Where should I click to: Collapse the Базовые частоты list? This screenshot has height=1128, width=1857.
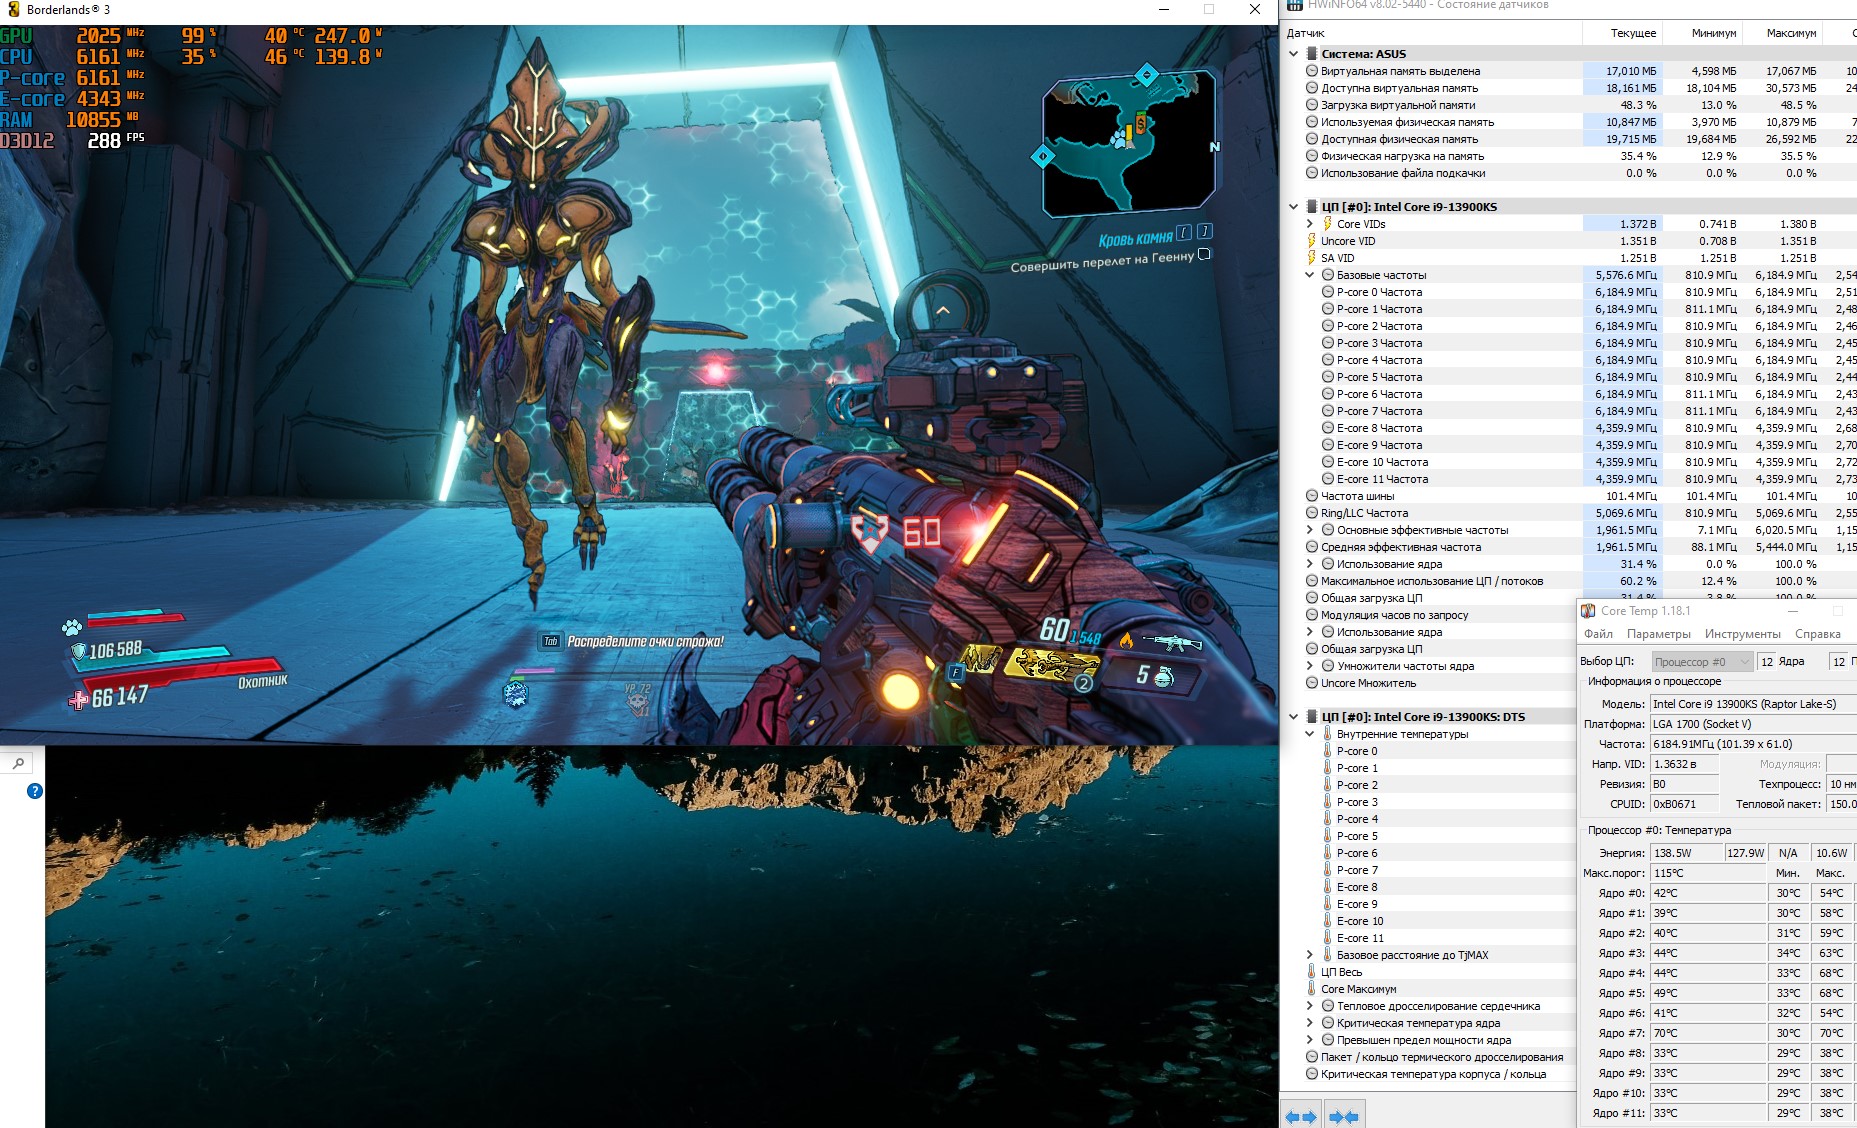[x=1309, y=275]
